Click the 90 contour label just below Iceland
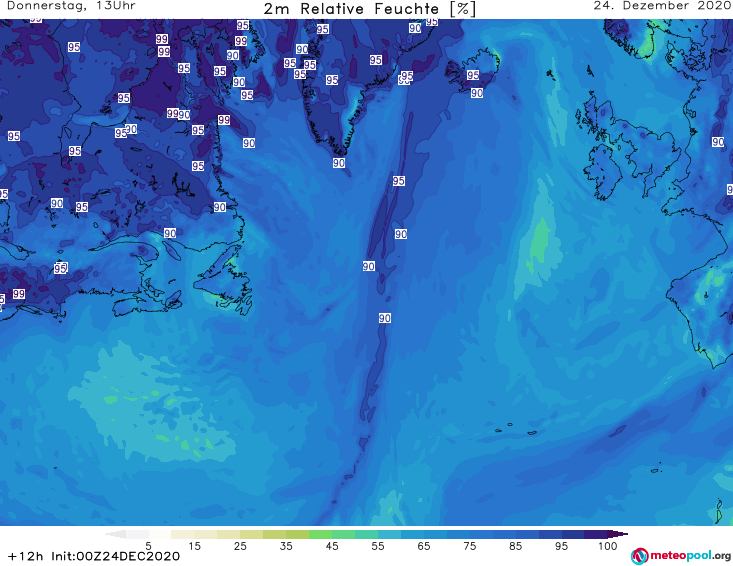This screenshot has height=566, width=733. 477,93
